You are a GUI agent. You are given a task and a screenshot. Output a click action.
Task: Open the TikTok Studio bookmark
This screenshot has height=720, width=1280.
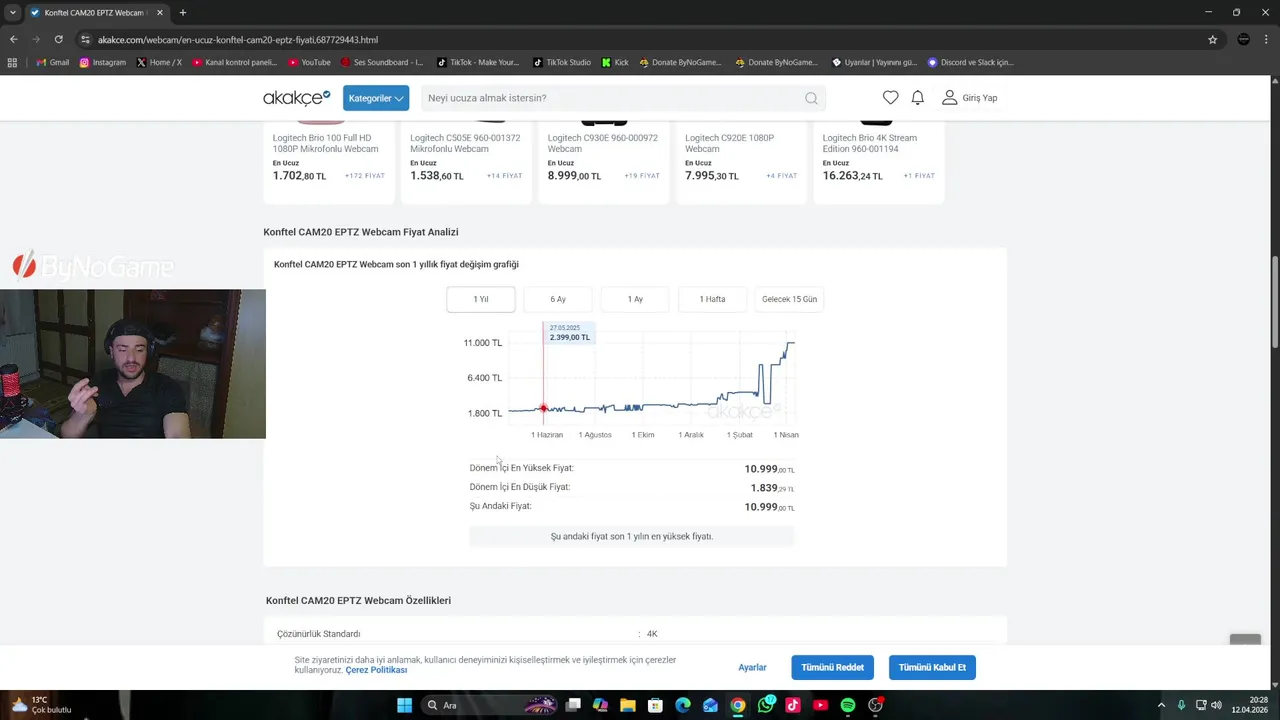click(x=561, y=62)
